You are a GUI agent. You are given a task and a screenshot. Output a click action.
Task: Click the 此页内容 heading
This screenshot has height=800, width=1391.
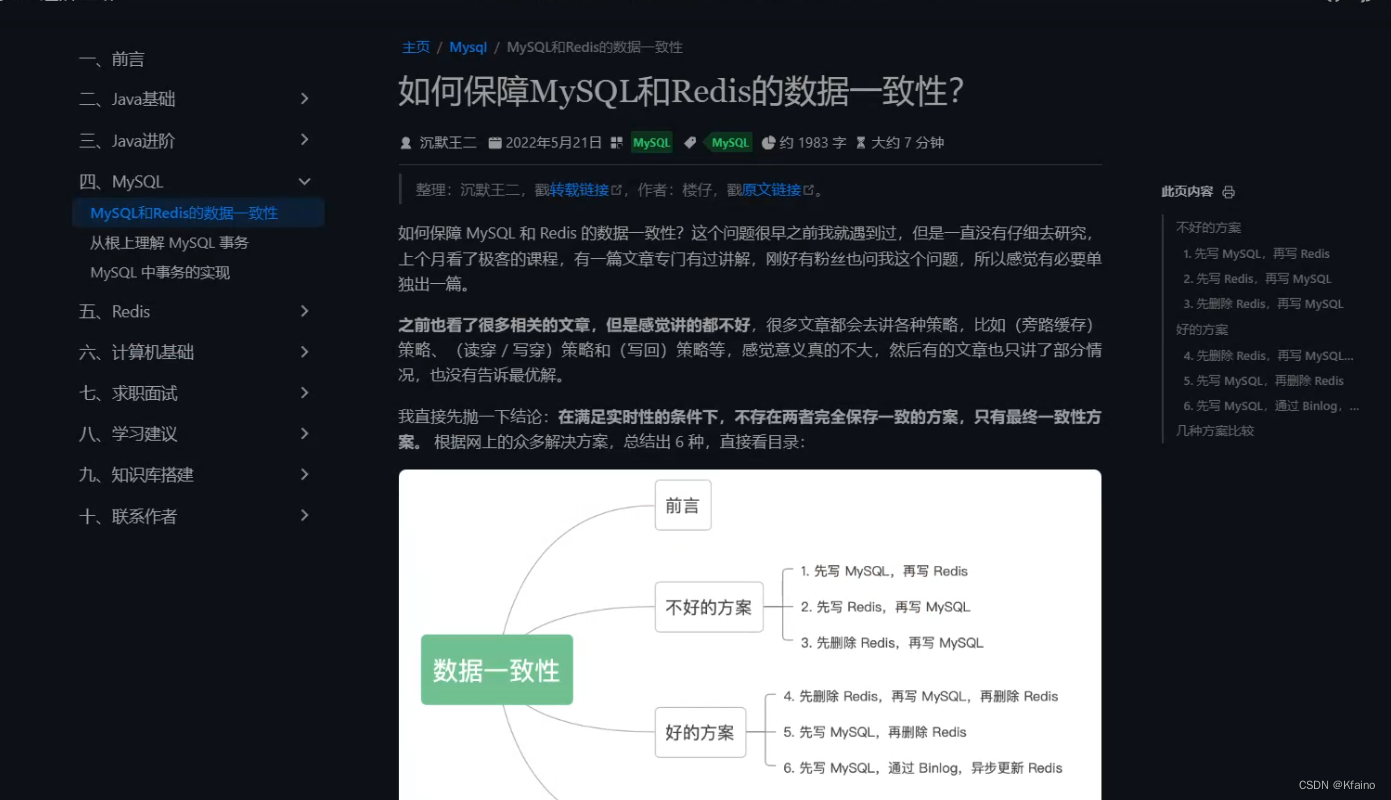(x=1187, y=192)
